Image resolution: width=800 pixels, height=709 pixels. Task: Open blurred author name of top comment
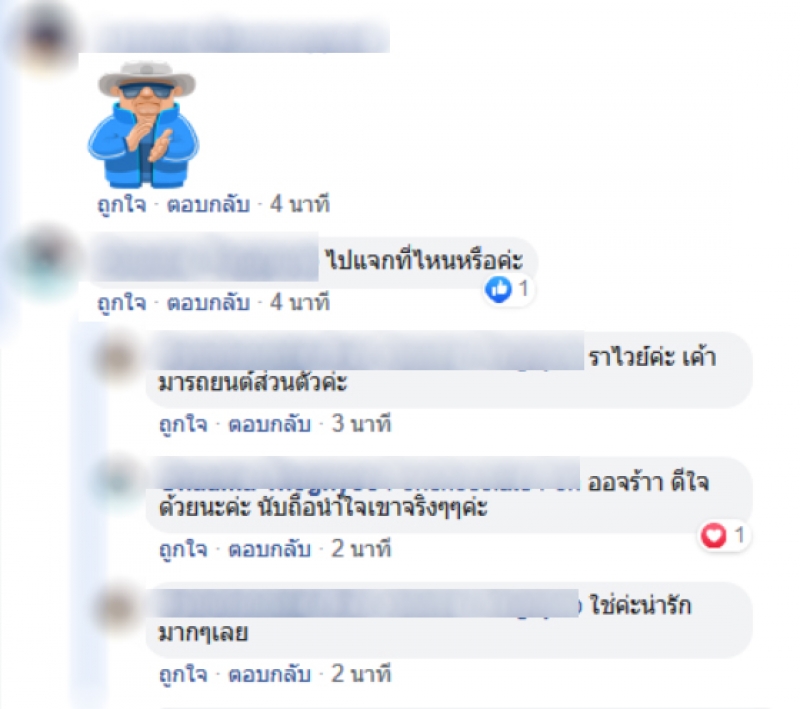coord(240,37)
